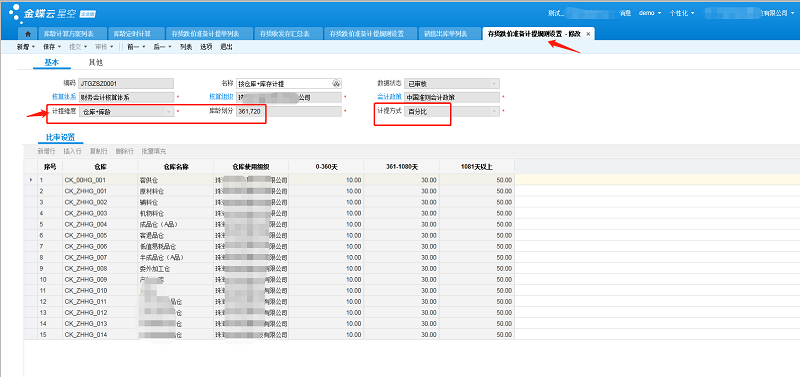The height and width of the screenshot is (377, 800).
Task: Select the CK_ZHHG_004 warehouse cell
Action: click(100, 224)
